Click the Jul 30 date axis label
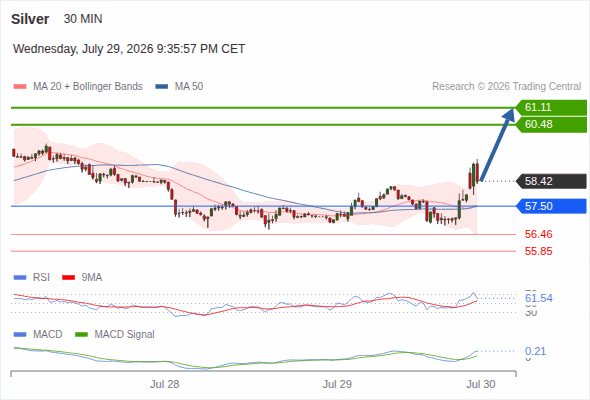 coord(481,384)
